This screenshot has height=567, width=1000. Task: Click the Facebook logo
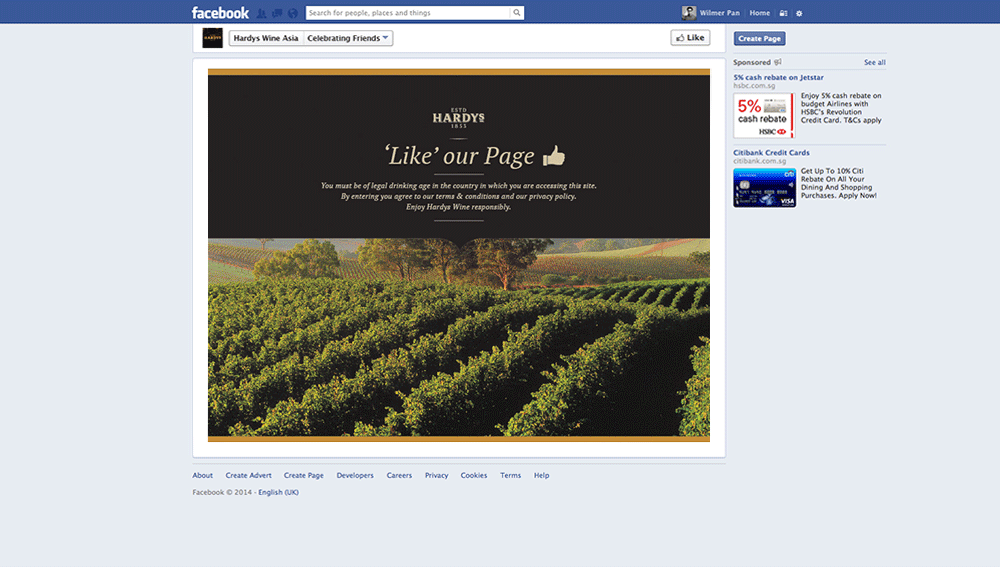[220, 13]
